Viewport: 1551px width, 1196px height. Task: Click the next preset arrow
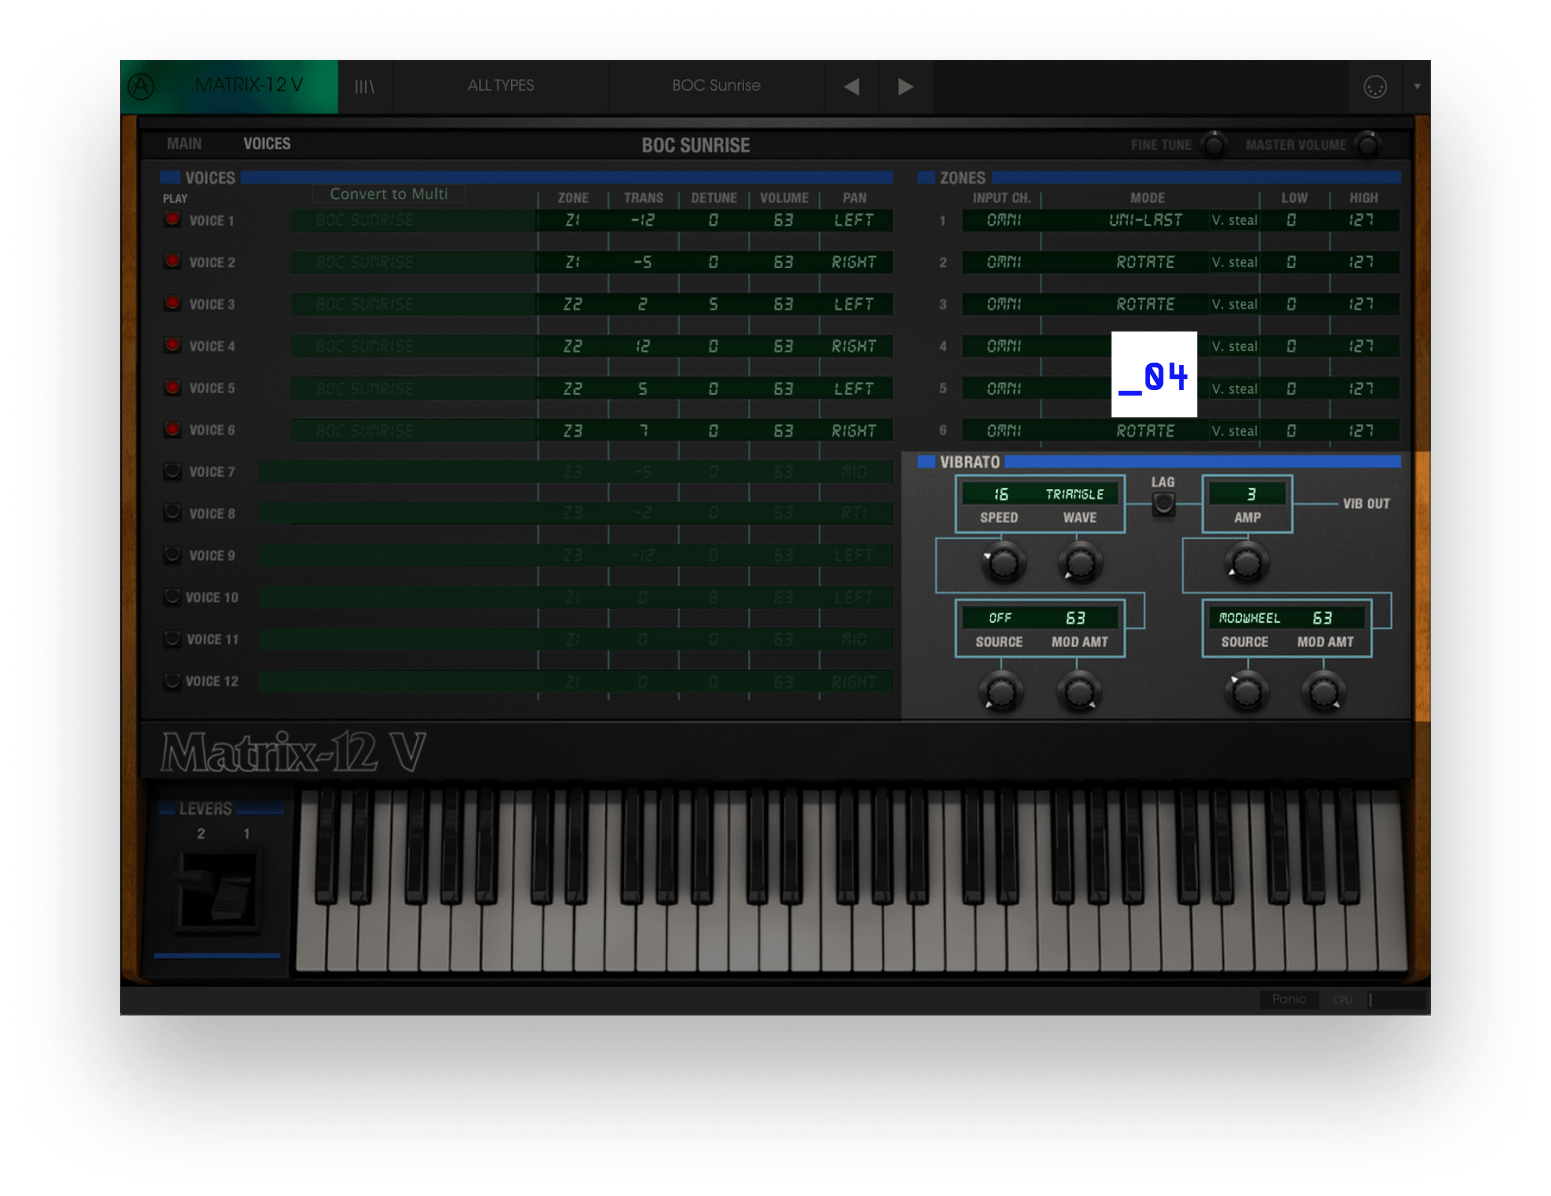[905, 86]
